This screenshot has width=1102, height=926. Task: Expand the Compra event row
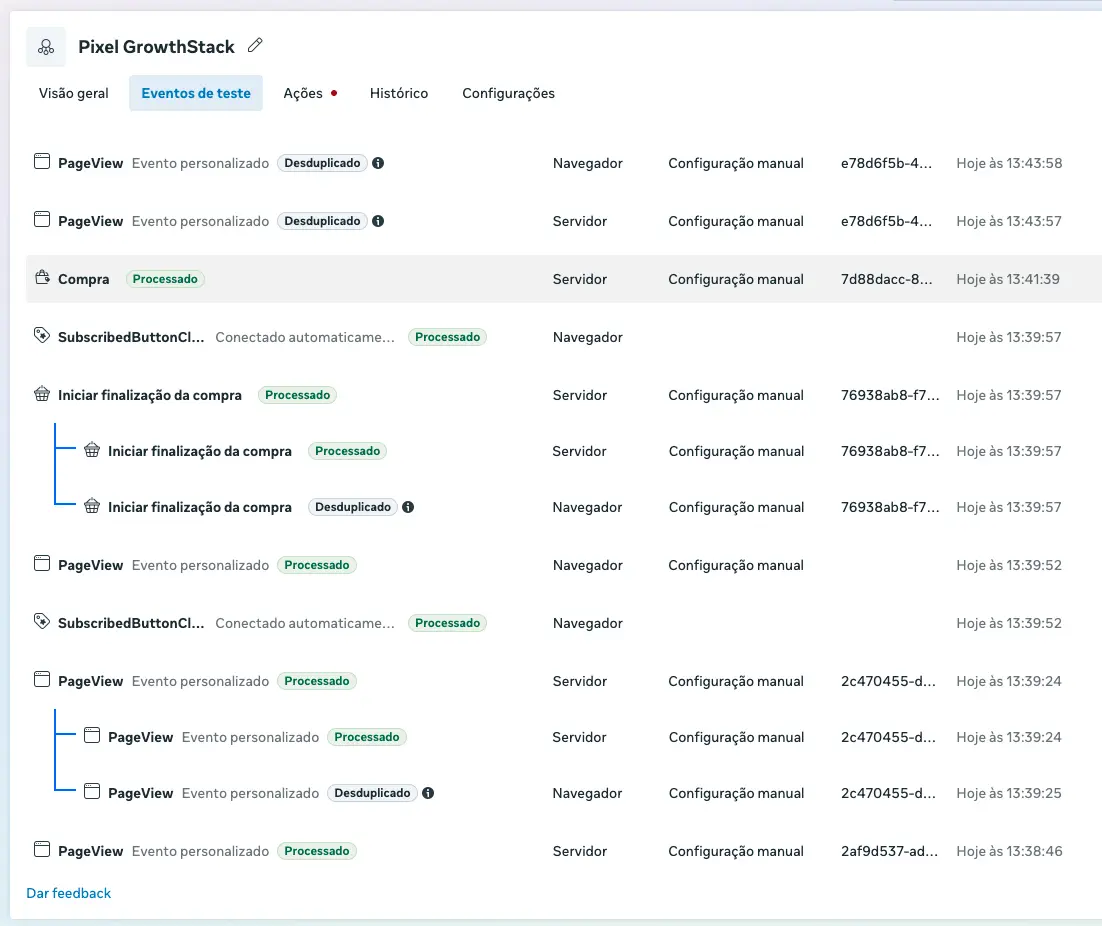click(564, 279)
